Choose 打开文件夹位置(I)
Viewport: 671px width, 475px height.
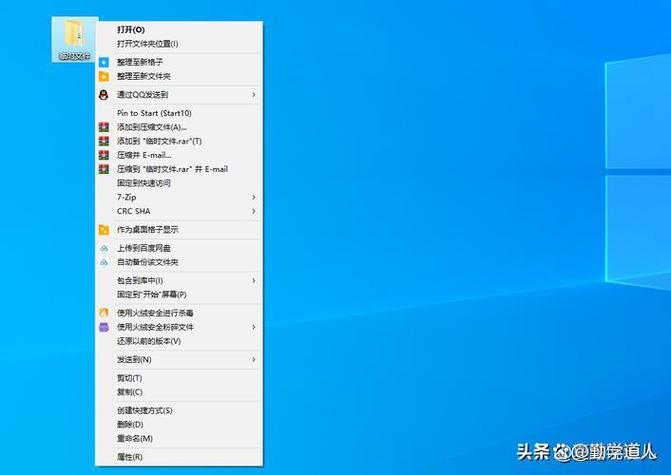[x=179, y=44]
